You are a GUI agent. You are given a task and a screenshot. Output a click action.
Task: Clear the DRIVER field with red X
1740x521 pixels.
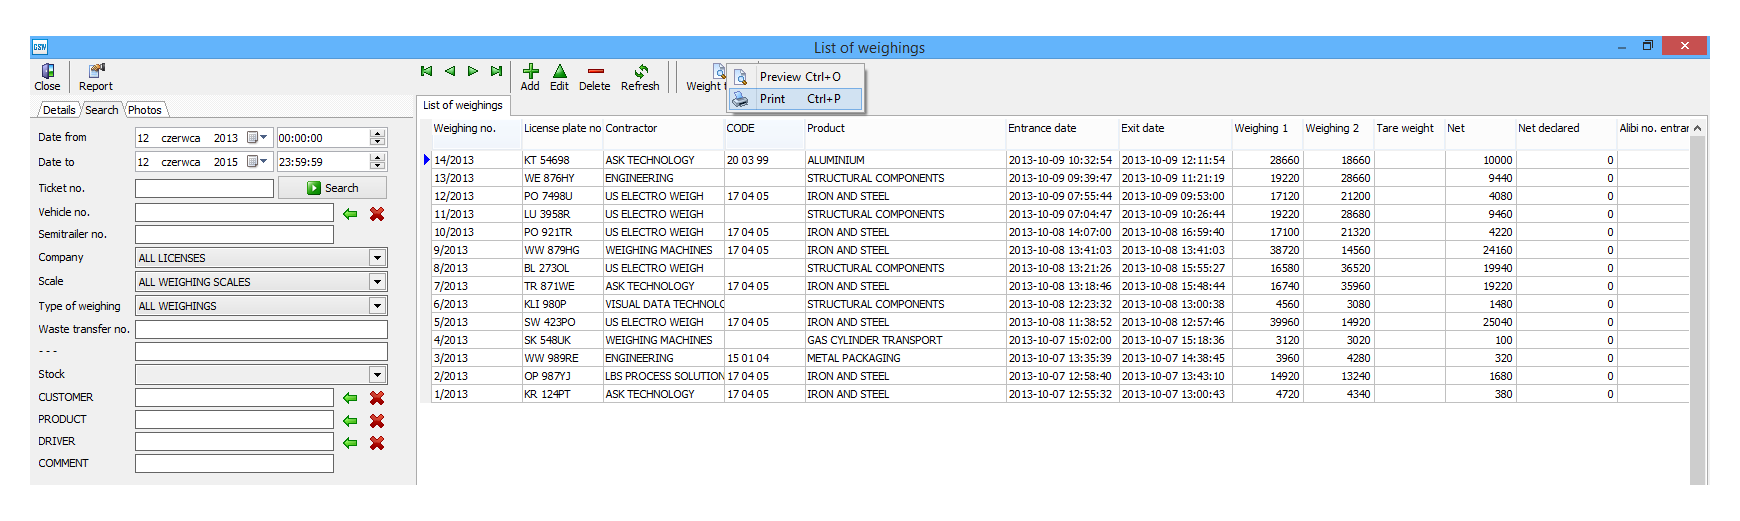377,443
